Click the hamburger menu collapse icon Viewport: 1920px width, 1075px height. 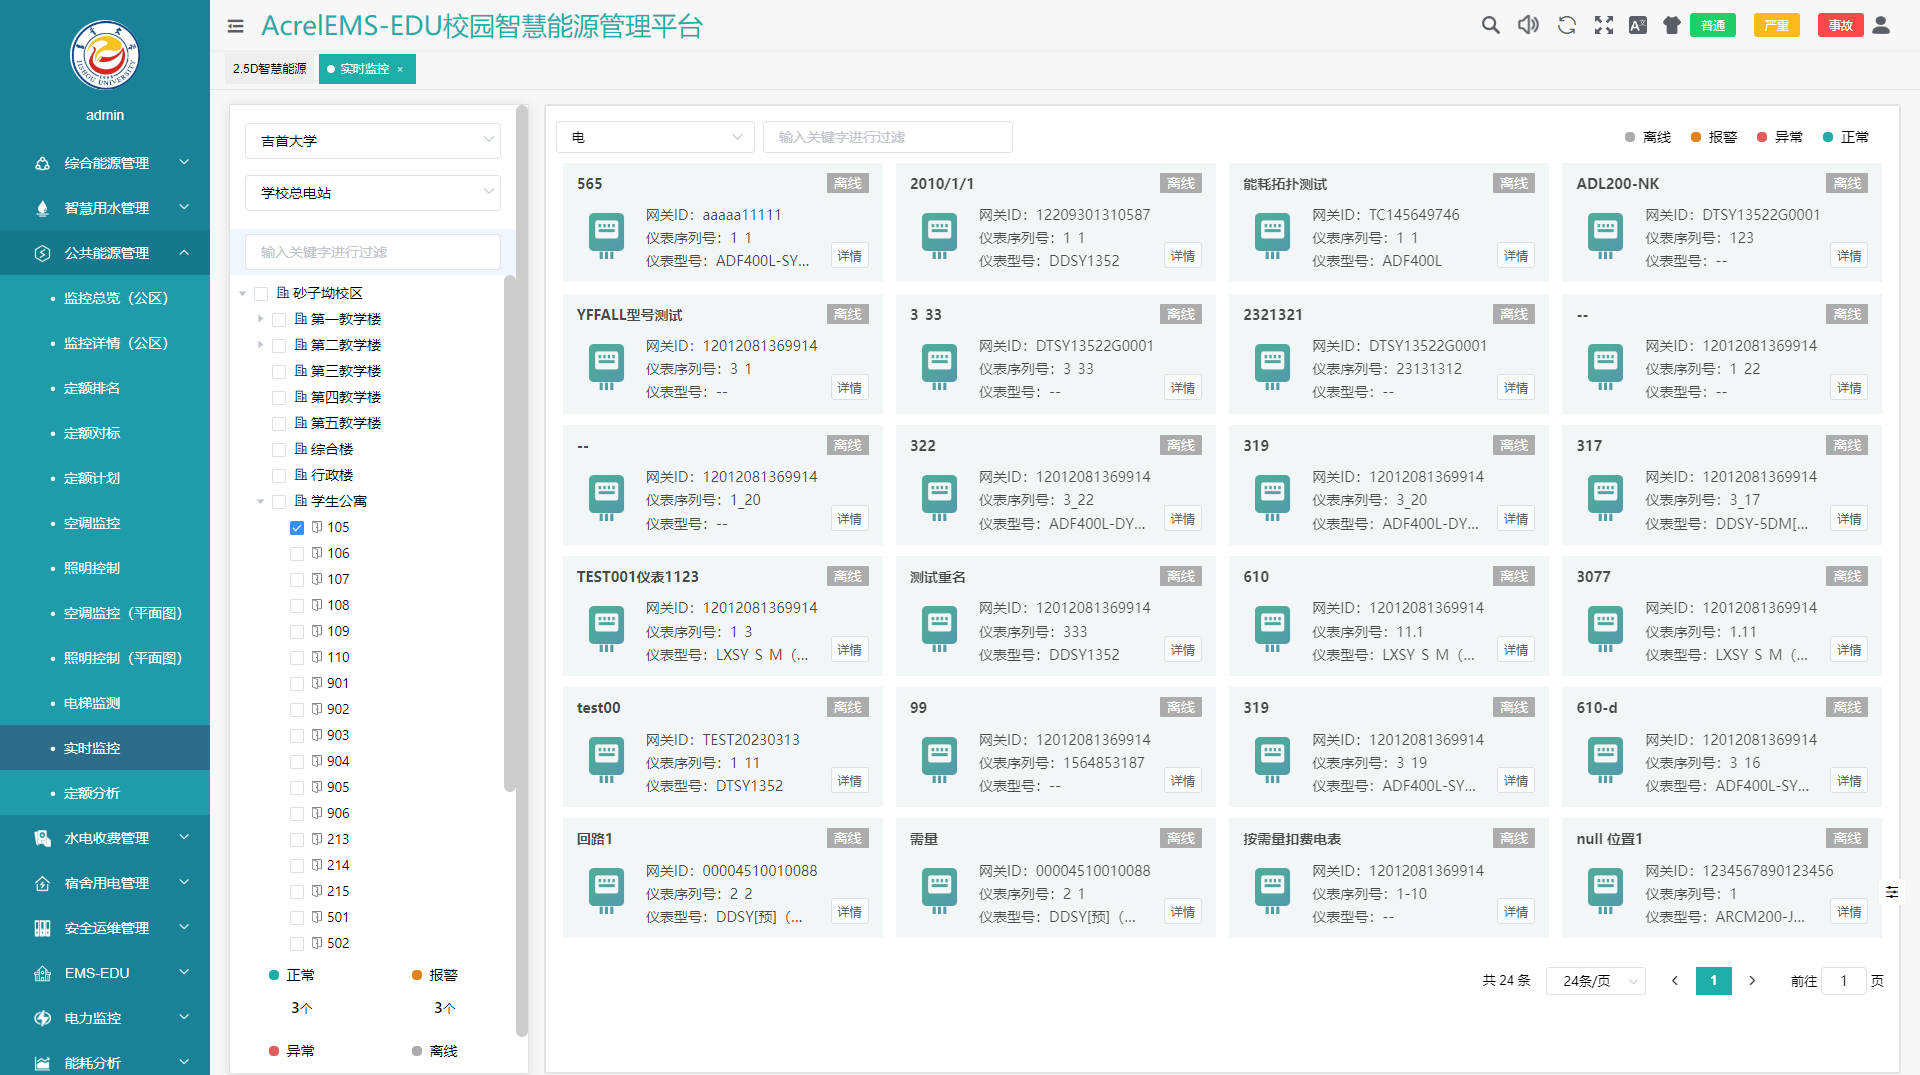pos(235,26)
